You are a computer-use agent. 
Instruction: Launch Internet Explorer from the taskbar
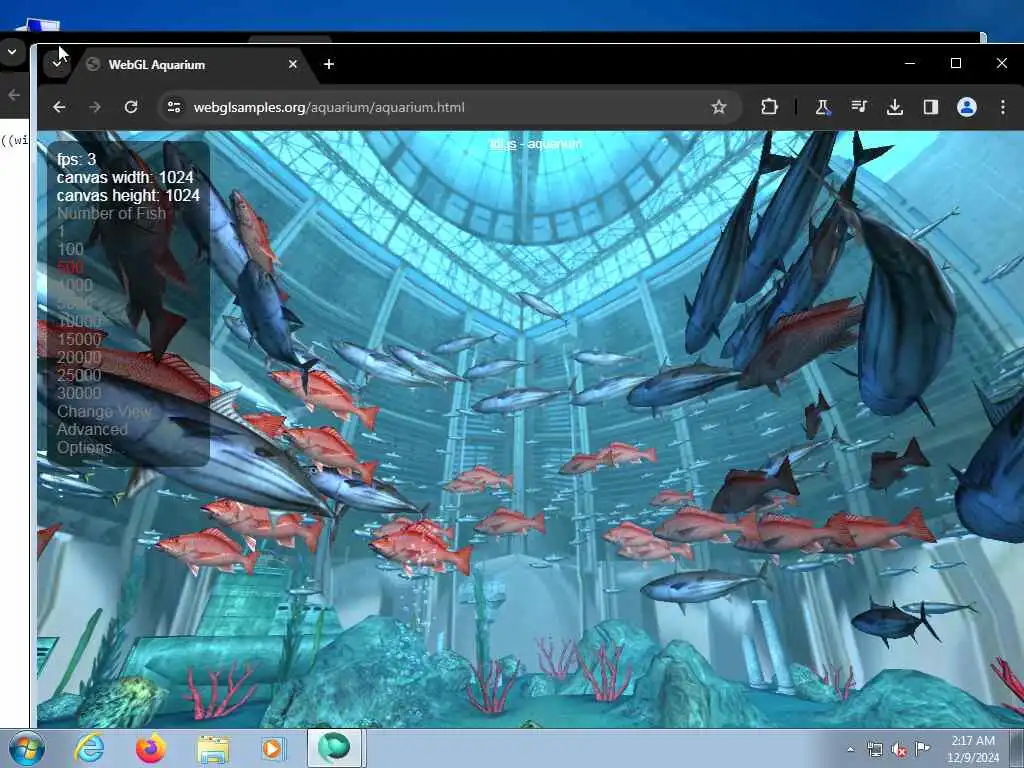(x=89, y=748)
